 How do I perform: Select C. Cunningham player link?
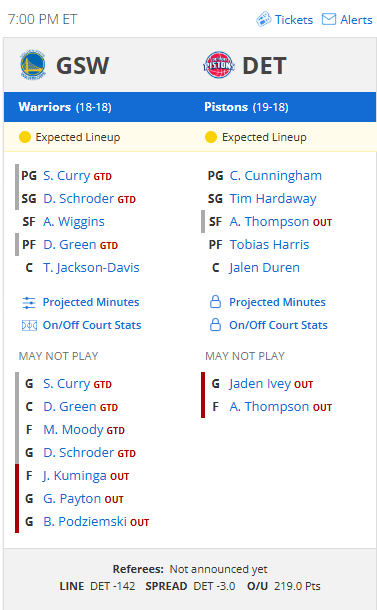(275, 176)
